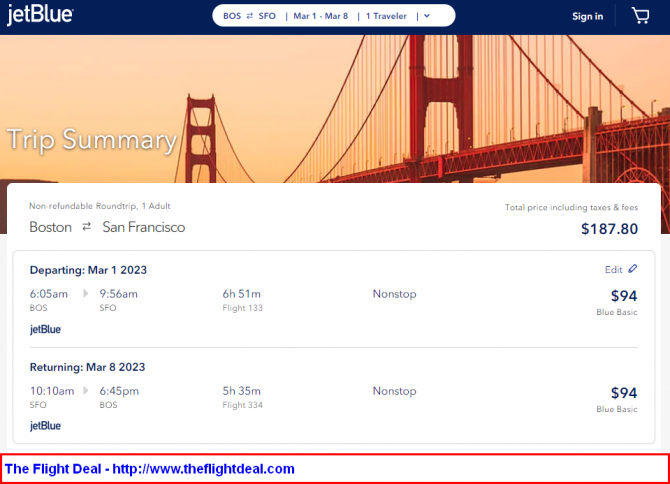Click 10:10am departure time
Viewport: 670px width, 484px height.
click(x=52, y=390)
